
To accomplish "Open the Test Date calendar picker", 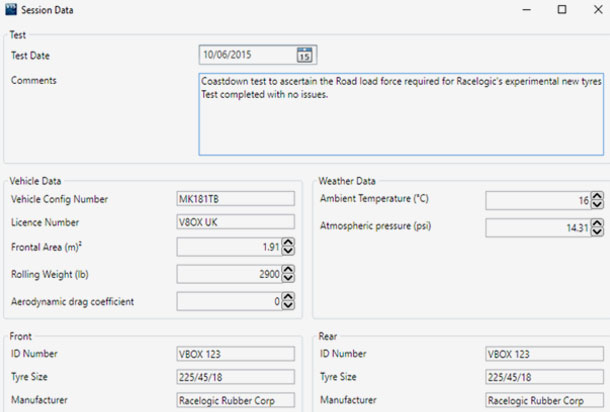I will point(305,55).
